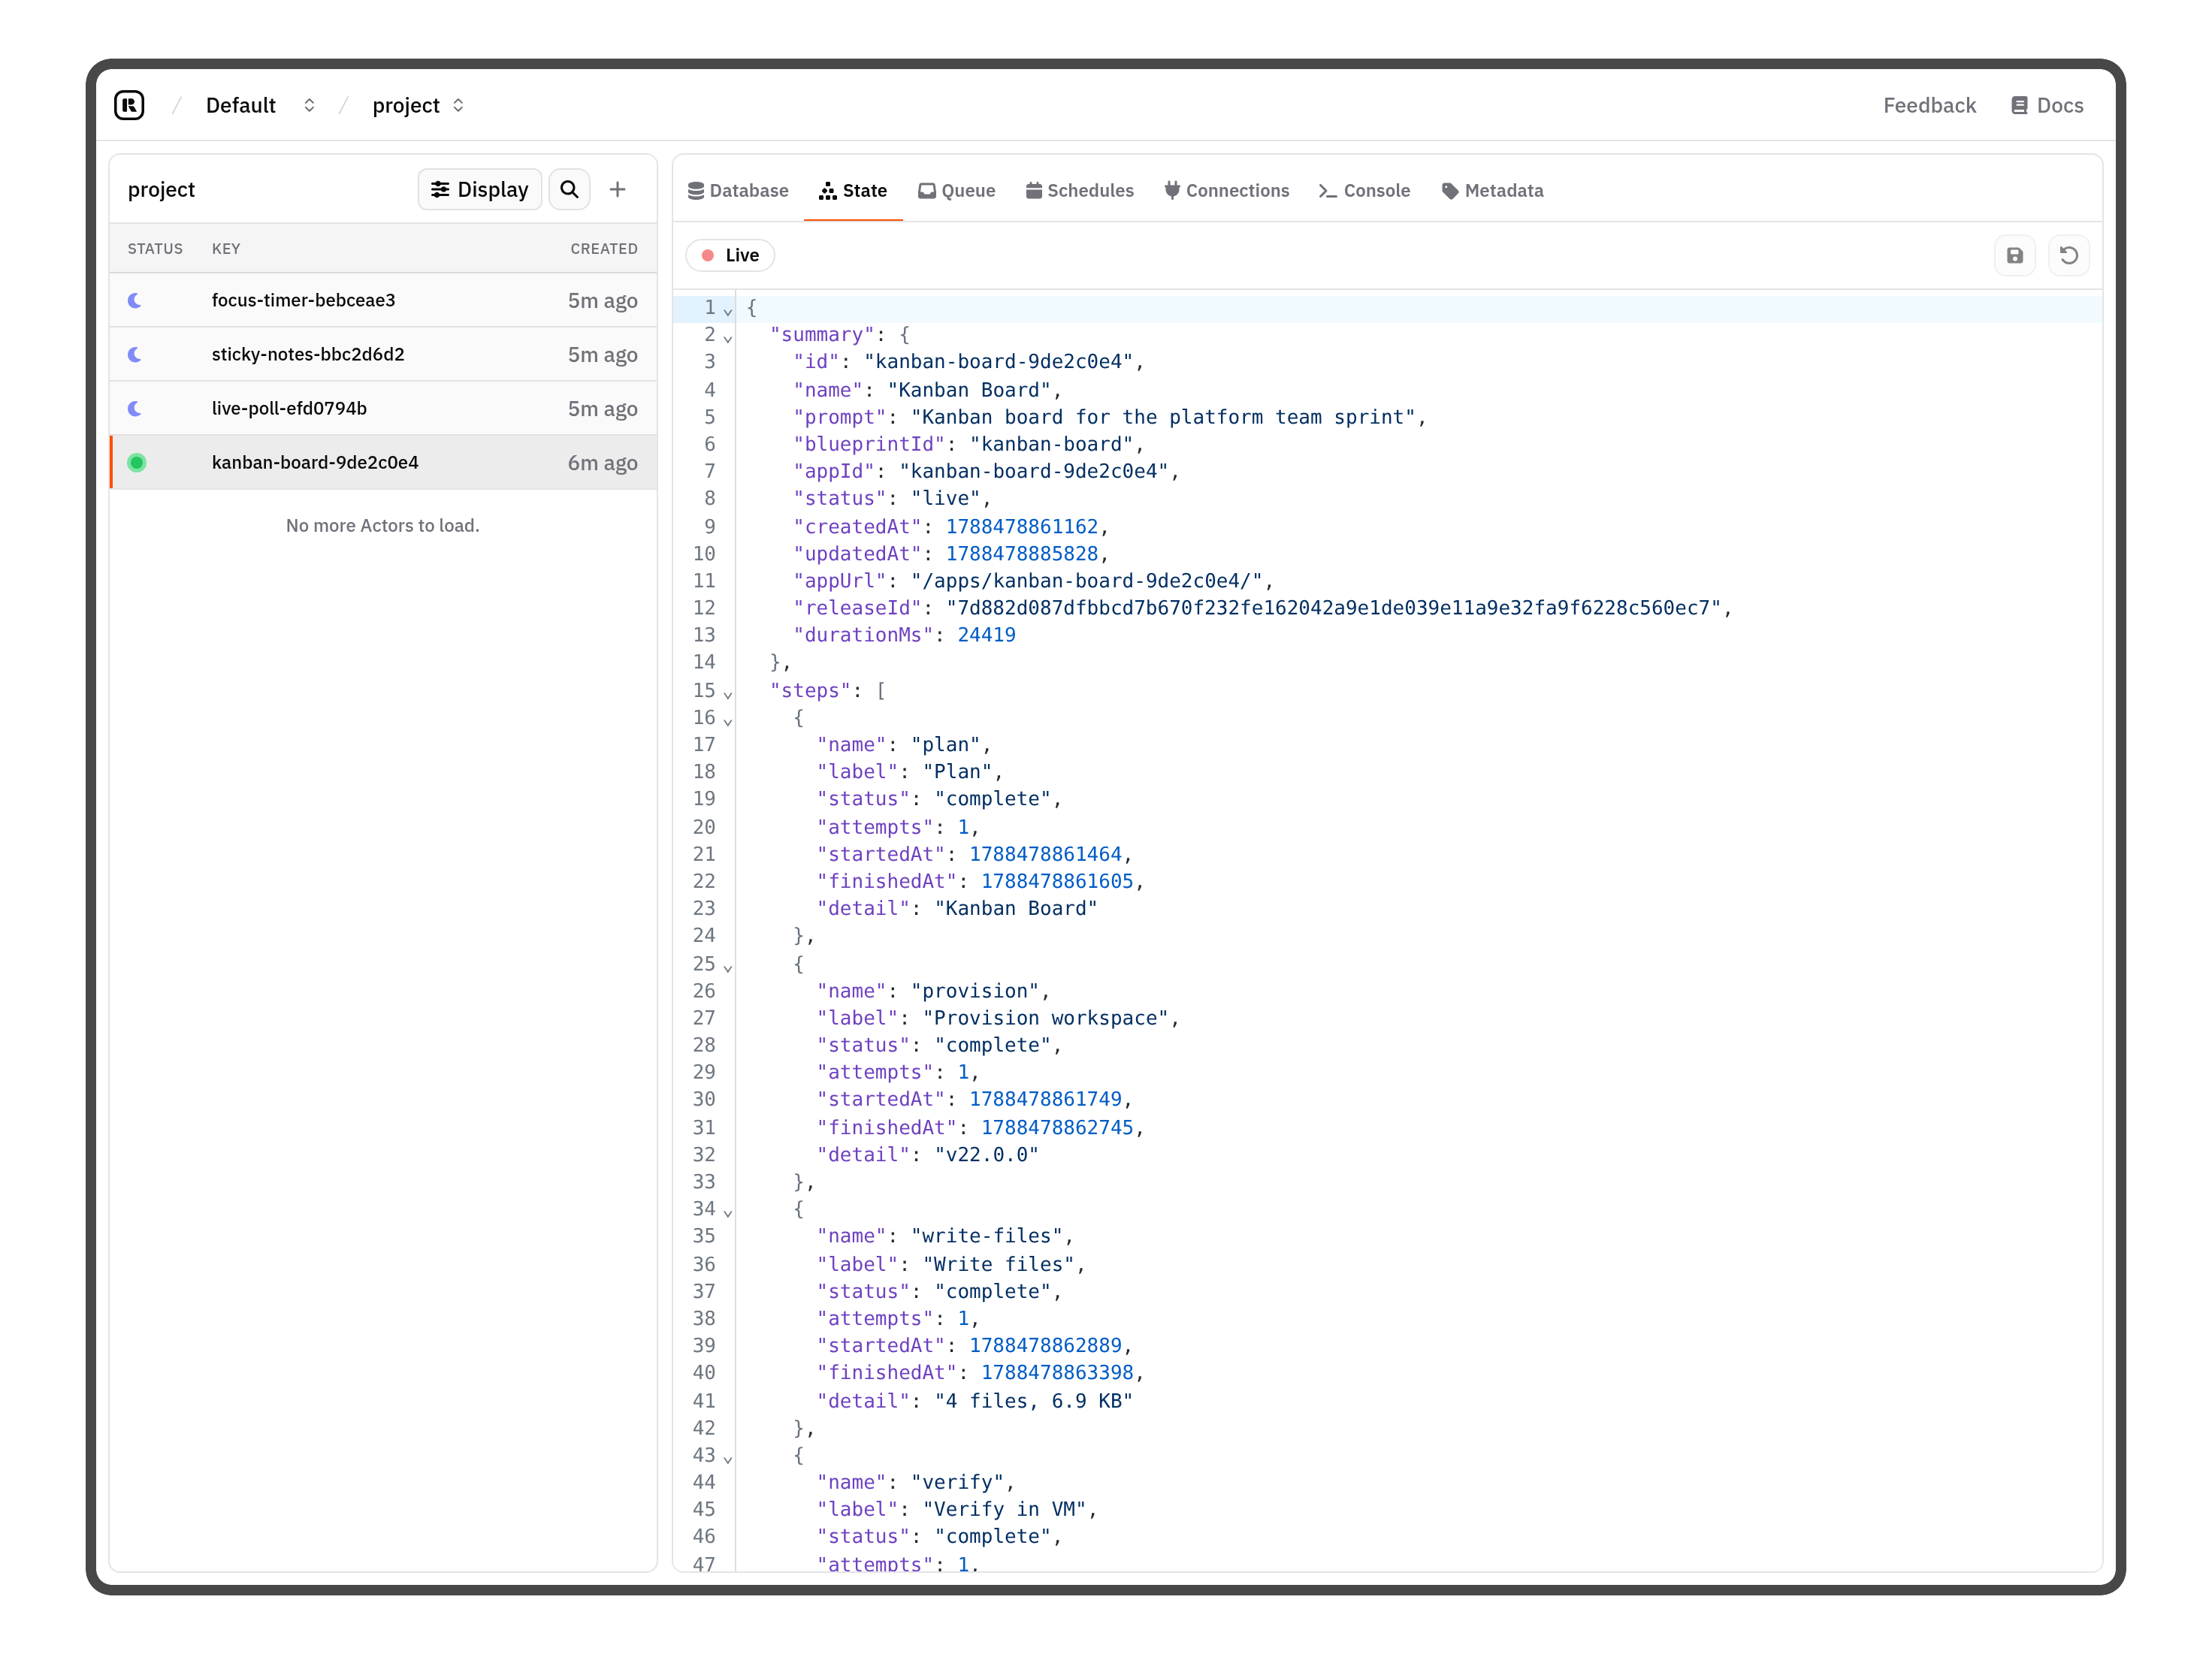2212x1654 pixels.
Task: Switch to the Connections tab
Action: click(x=1227, y=190)
